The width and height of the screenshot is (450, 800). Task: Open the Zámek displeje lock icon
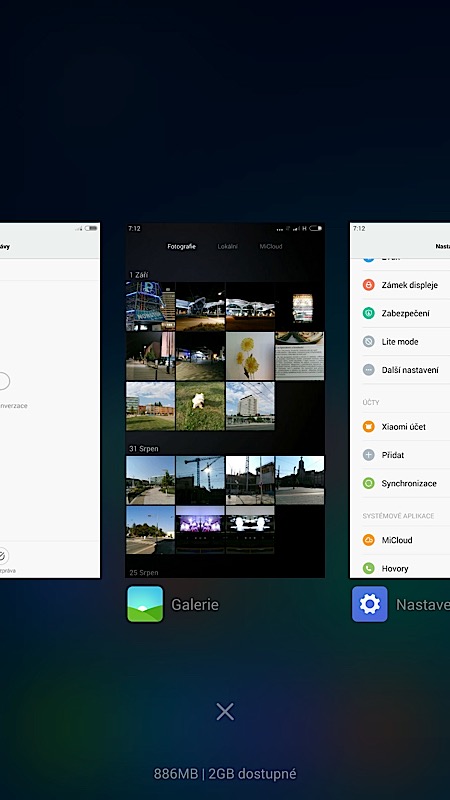point(368,285)
